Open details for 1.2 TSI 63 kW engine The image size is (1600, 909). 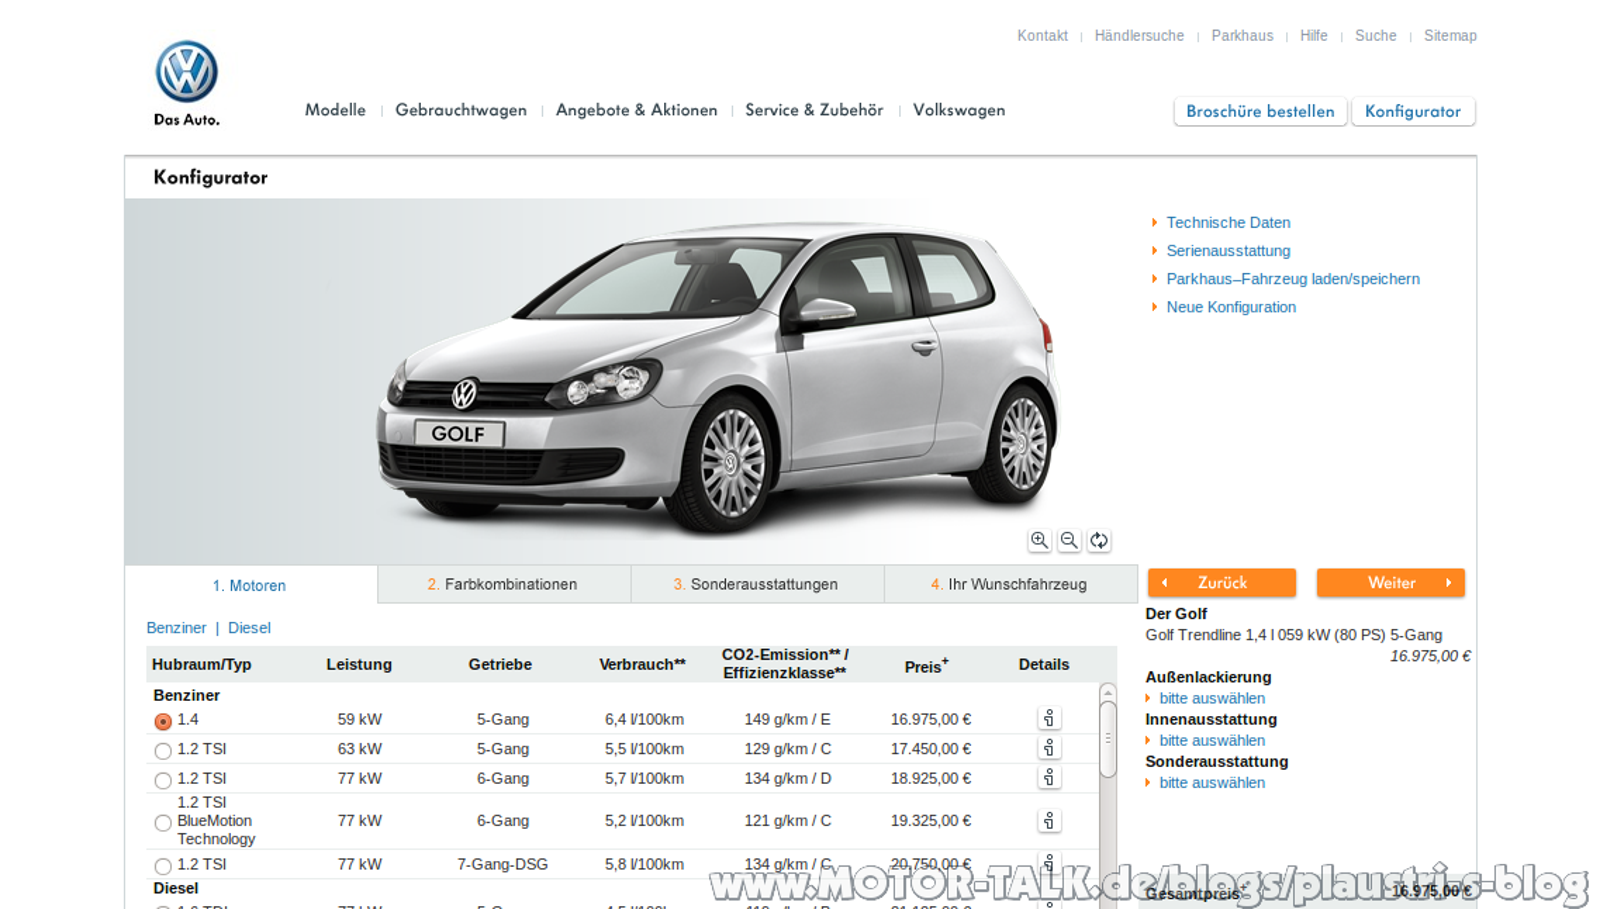1049,748
